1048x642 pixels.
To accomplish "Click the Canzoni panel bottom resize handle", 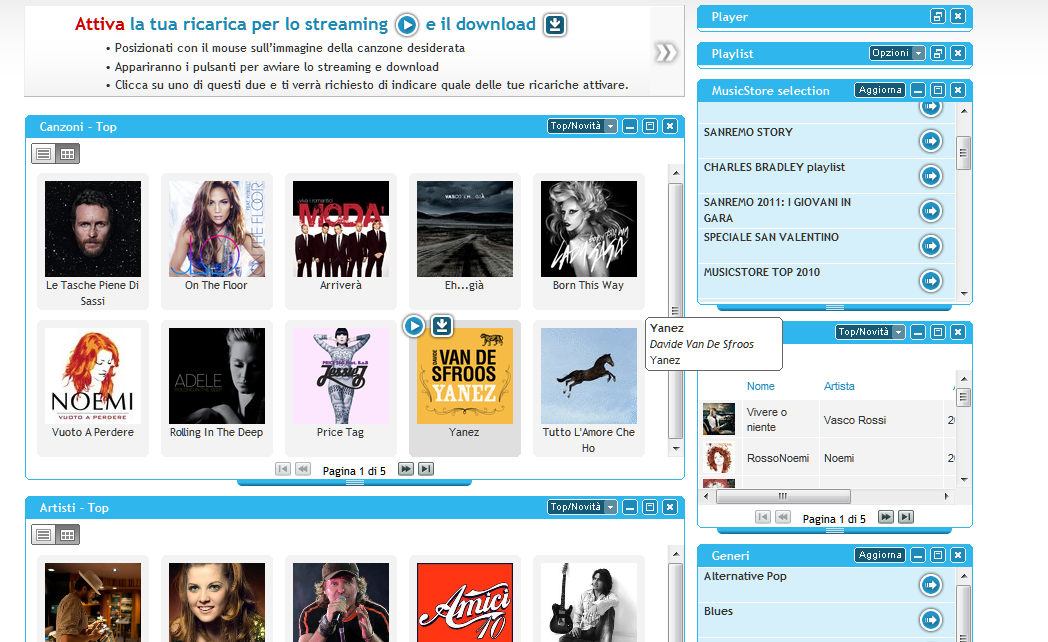I will [x=354, y=482].
